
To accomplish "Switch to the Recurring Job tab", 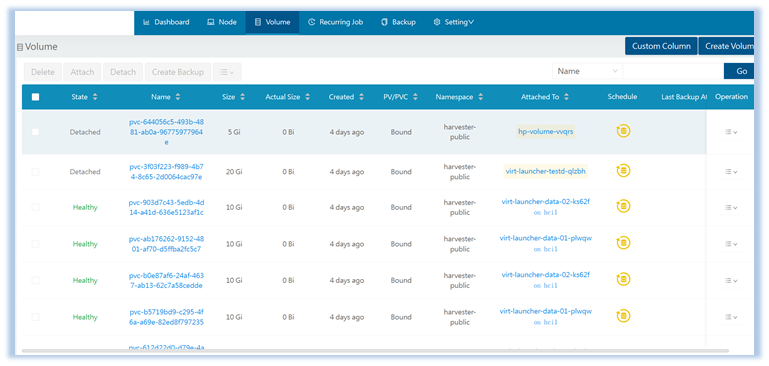I will tap(335, 22).
